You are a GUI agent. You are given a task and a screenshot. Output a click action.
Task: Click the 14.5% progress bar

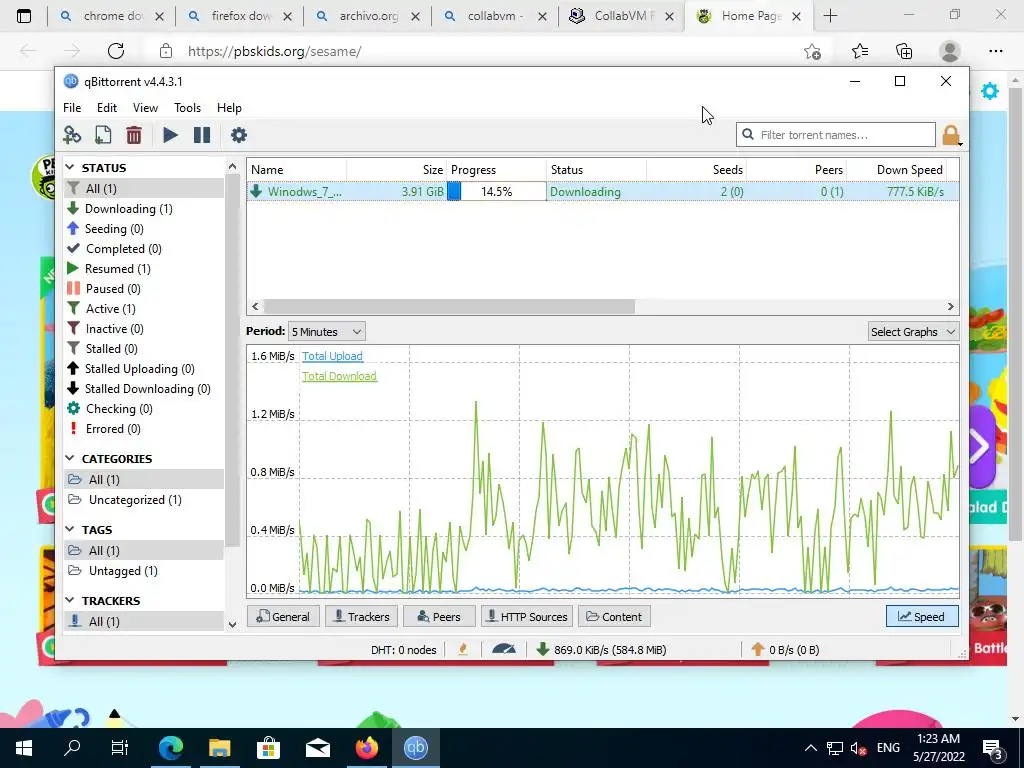(x=496, y=191)
